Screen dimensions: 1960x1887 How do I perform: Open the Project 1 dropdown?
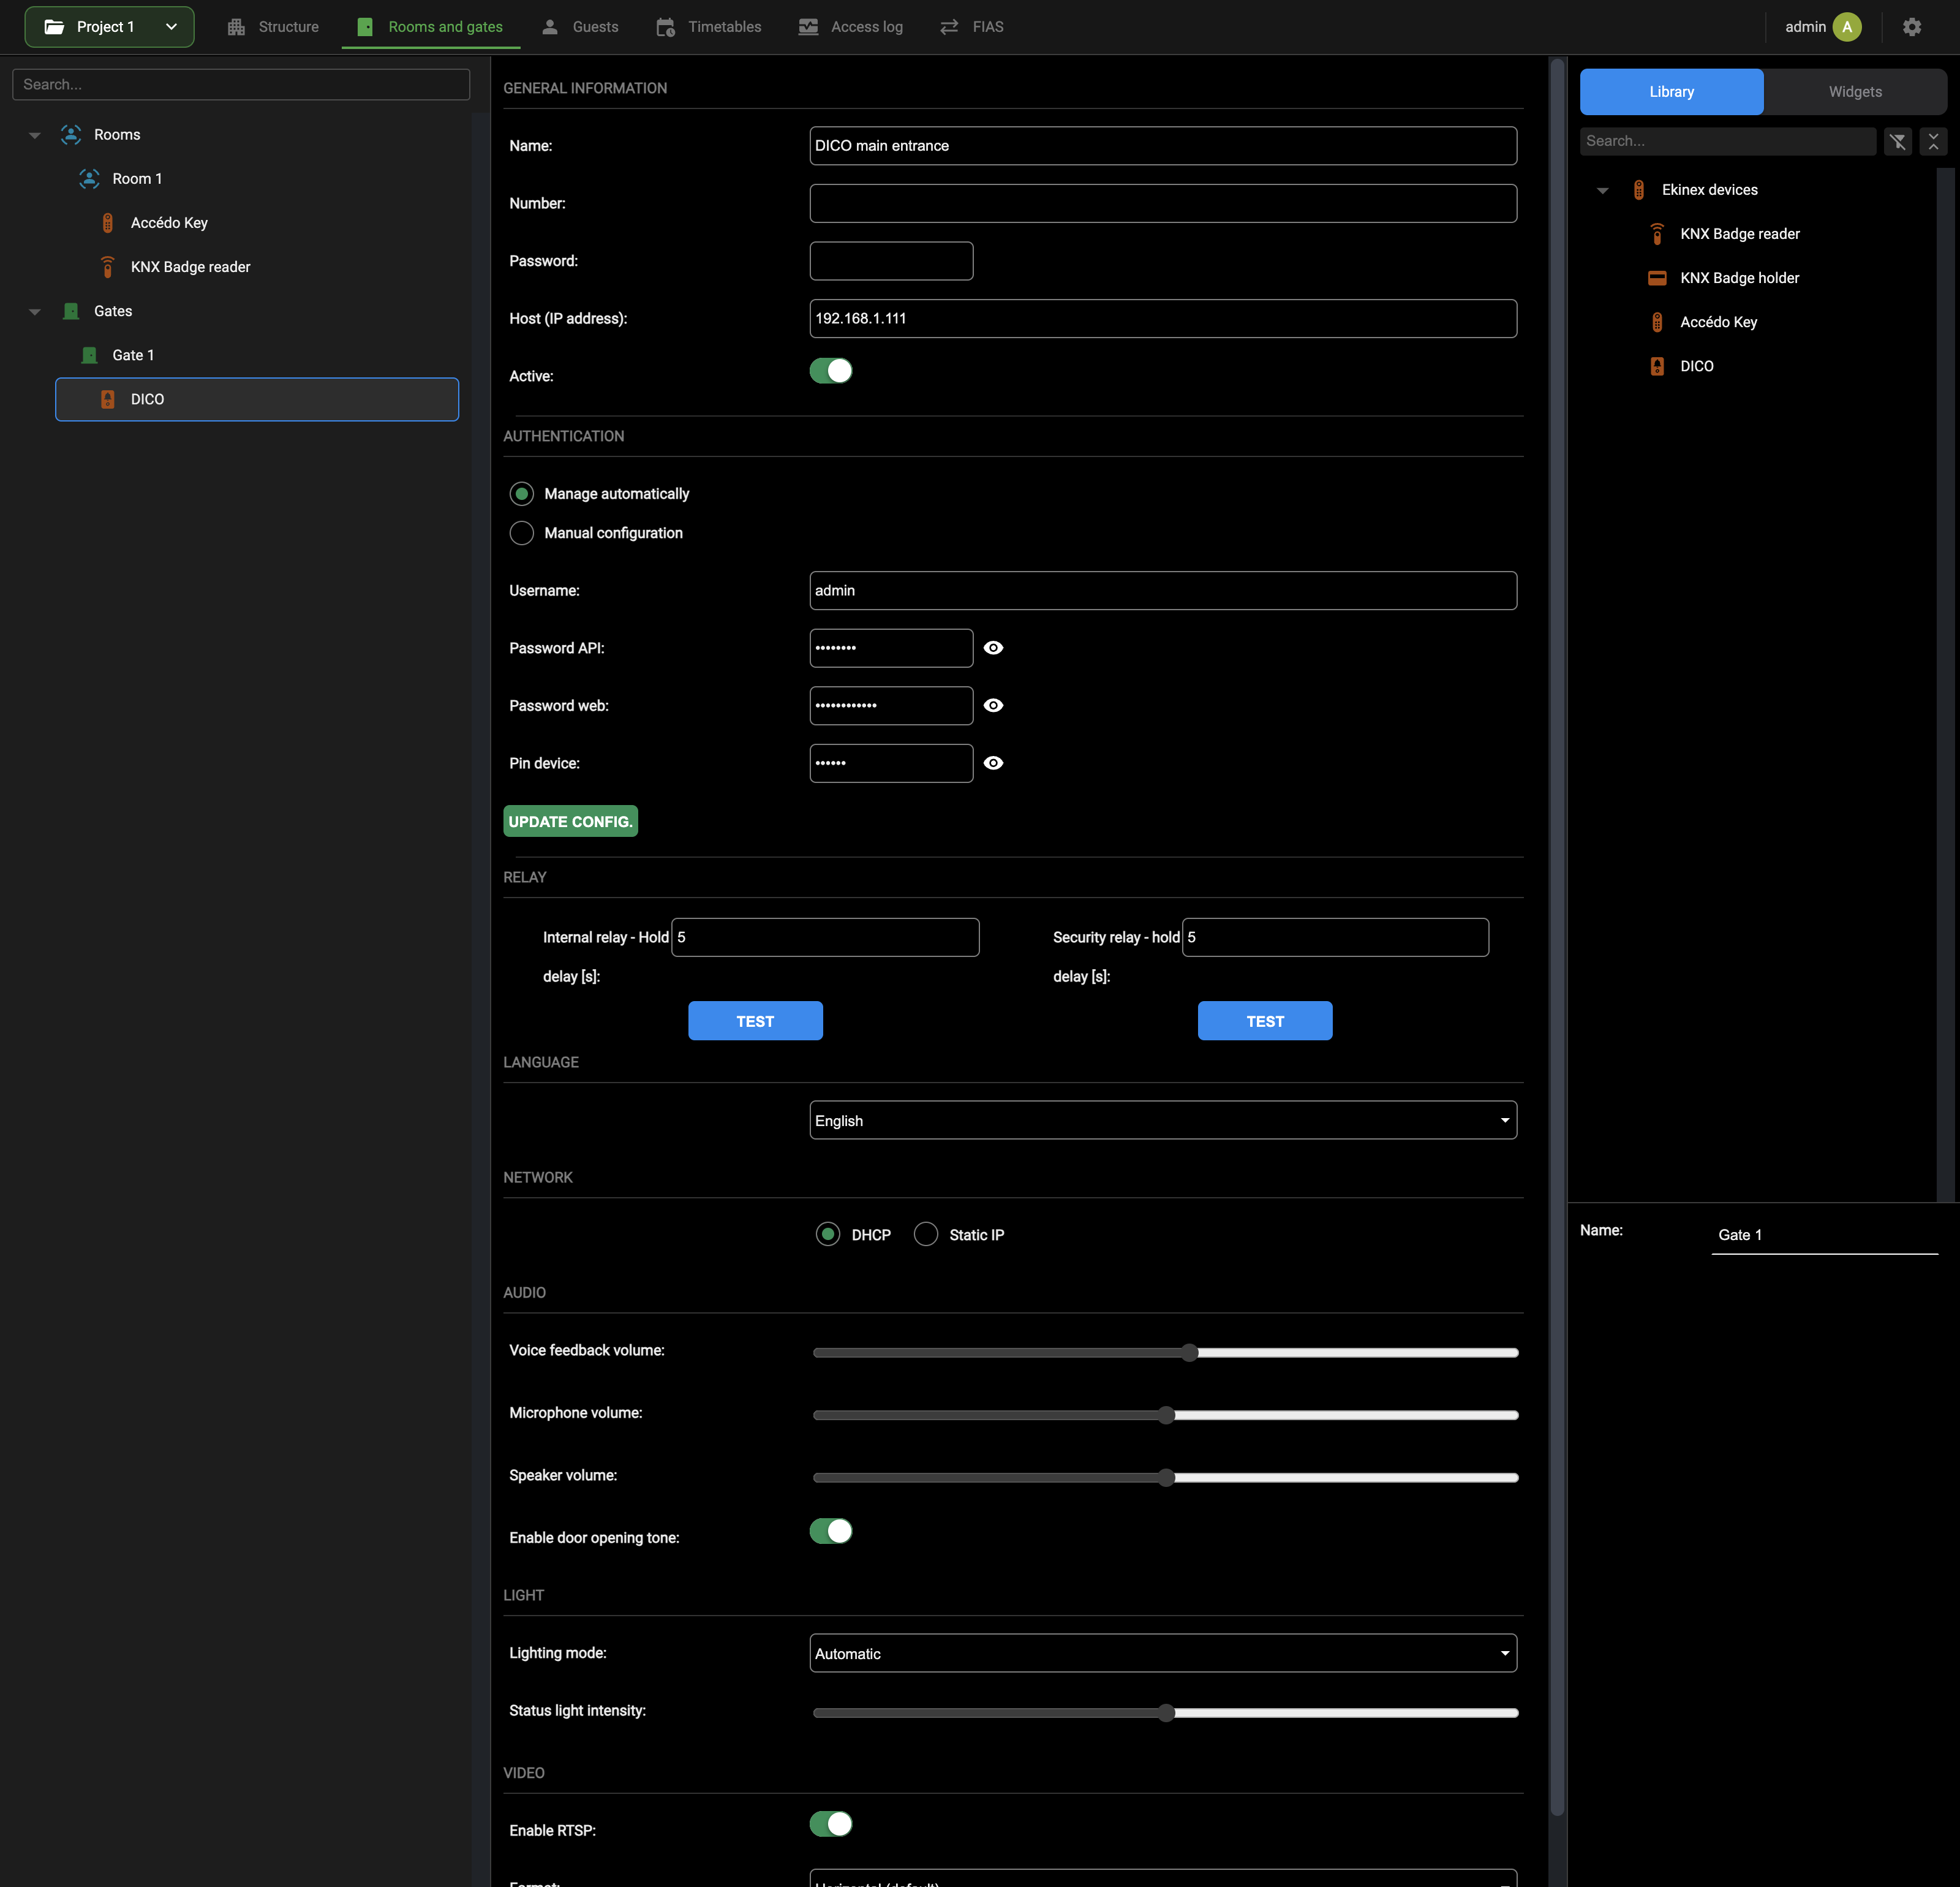tap(110, 27)
